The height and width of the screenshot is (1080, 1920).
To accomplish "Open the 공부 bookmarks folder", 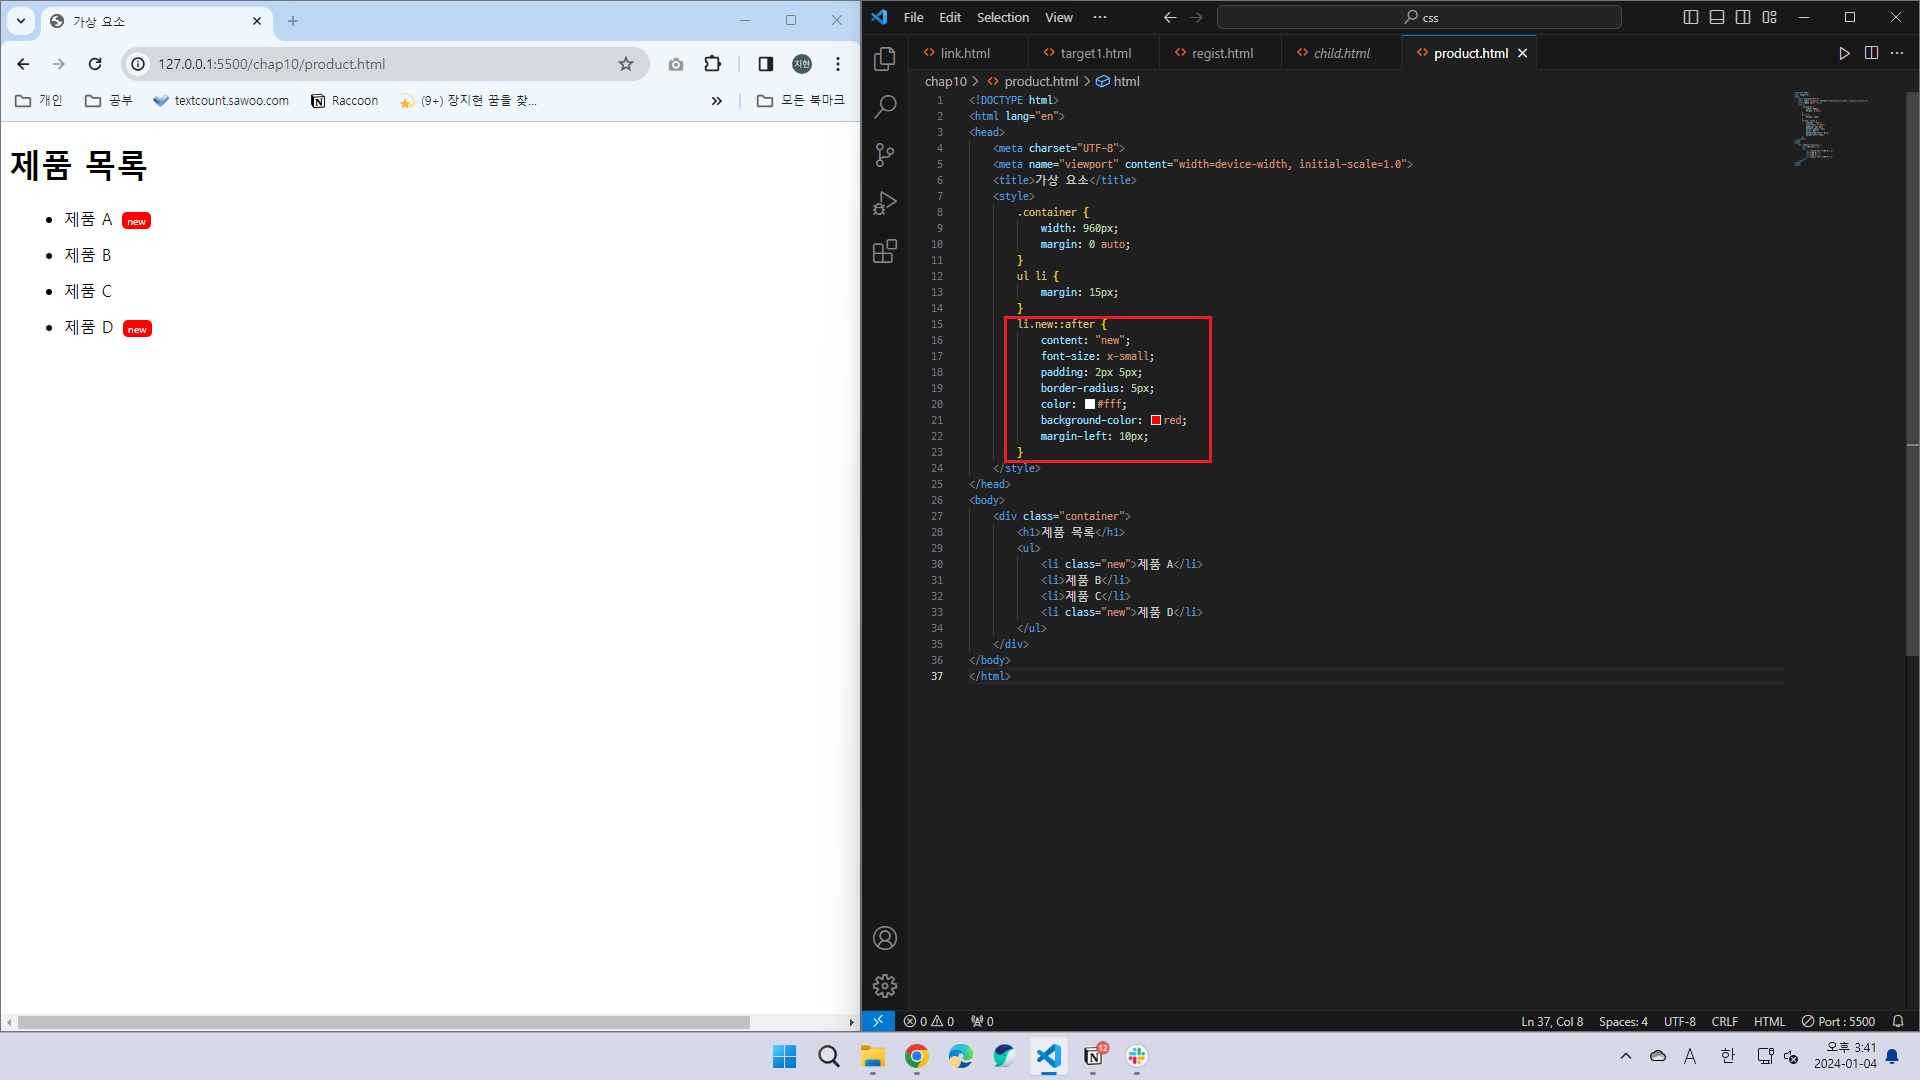I will click(109, 101).
